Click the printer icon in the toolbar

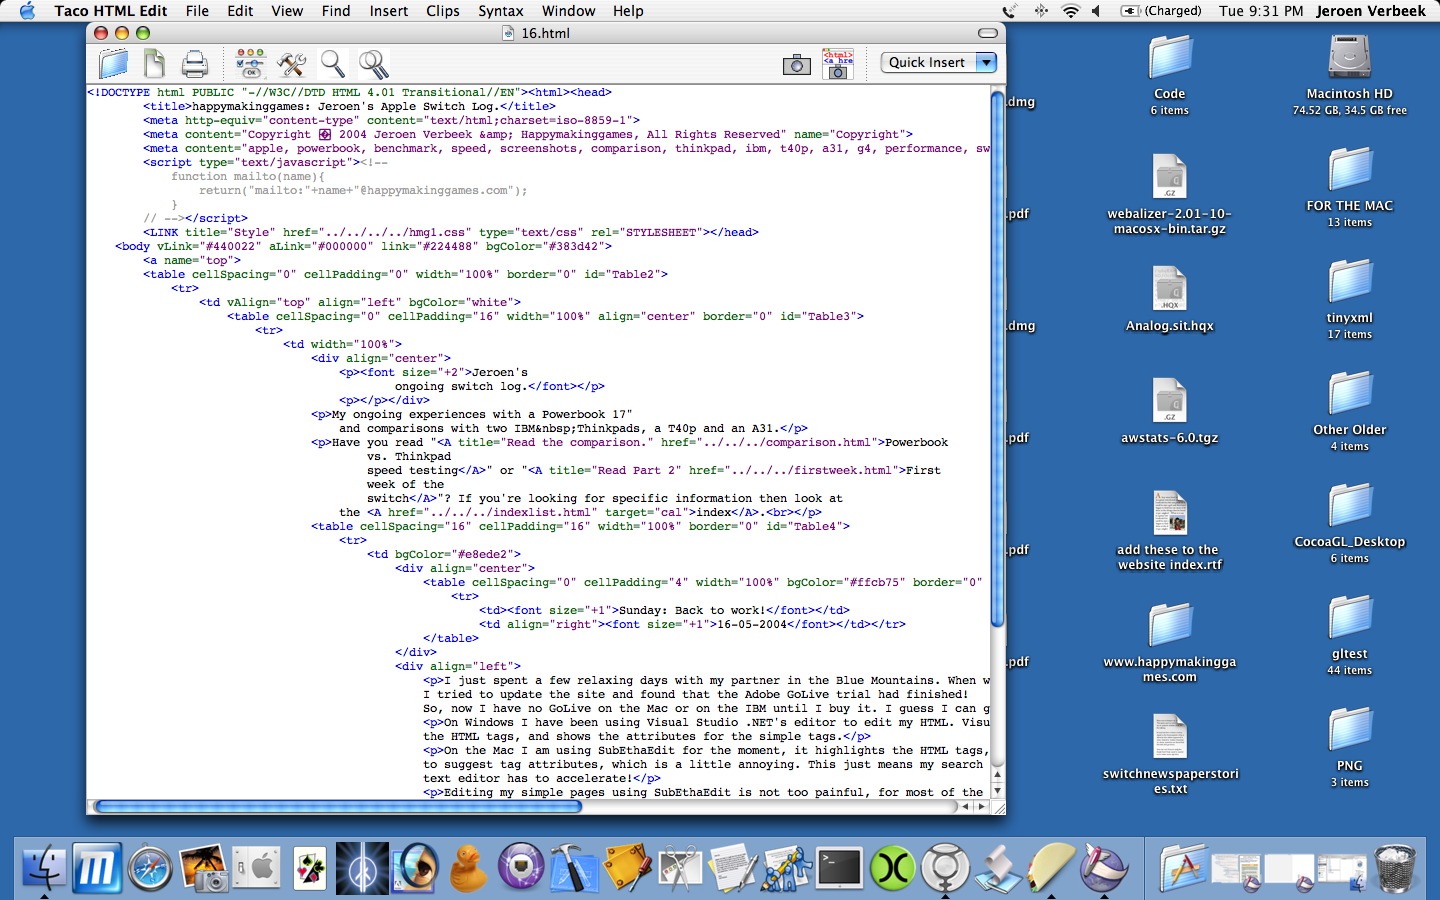[194, 64]
